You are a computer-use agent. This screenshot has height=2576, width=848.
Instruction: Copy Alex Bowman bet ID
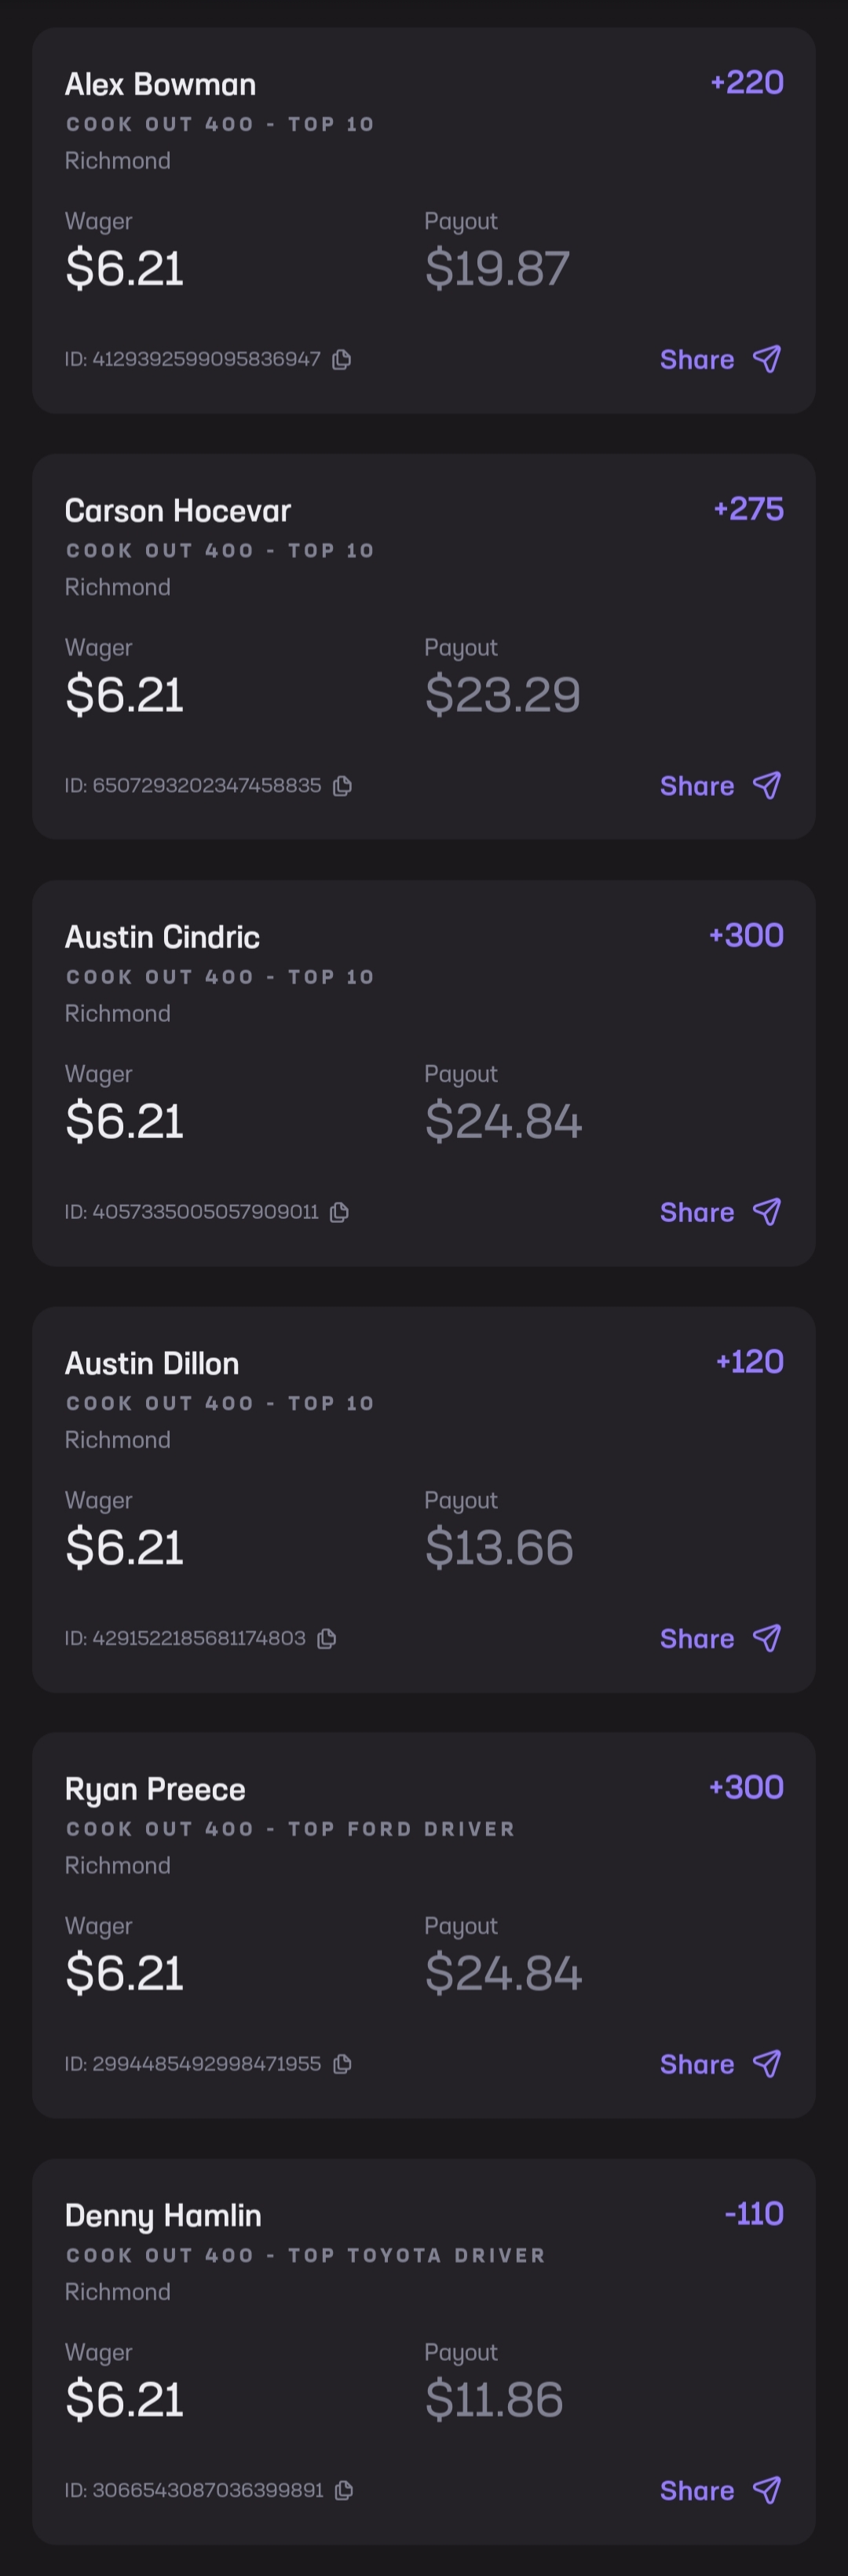click(x=342, y=359)
